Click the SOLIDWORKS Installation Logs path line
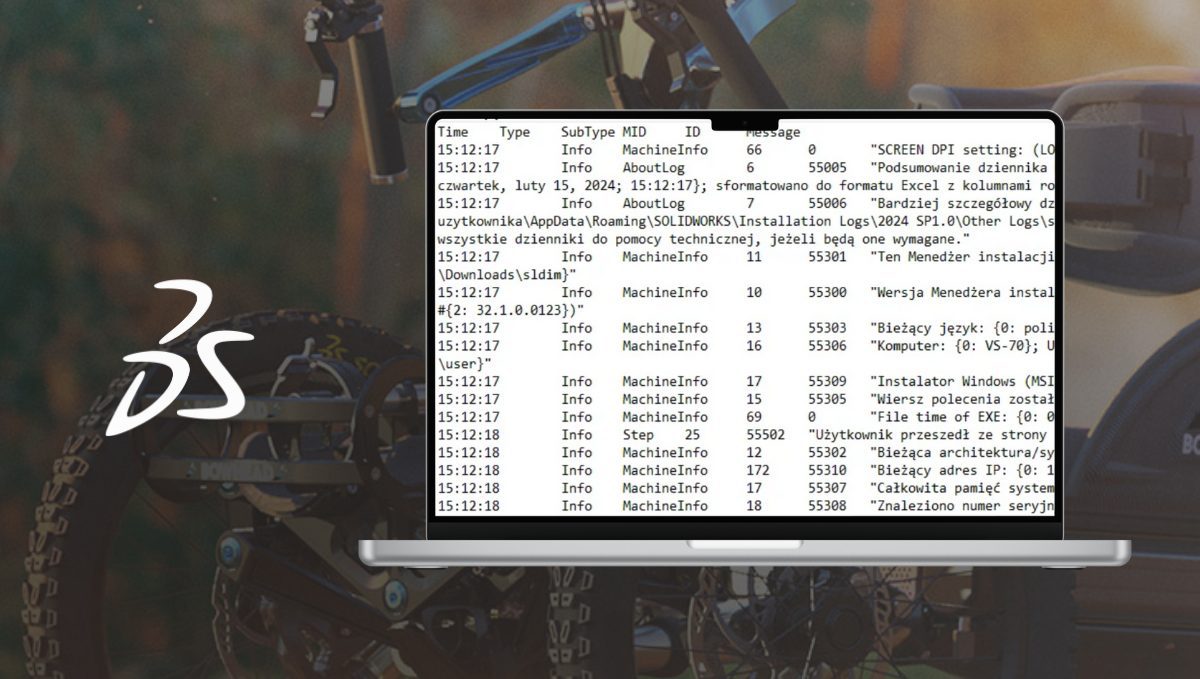Image resolution: width=1200 pixels, height=679 pixels. 745,221
